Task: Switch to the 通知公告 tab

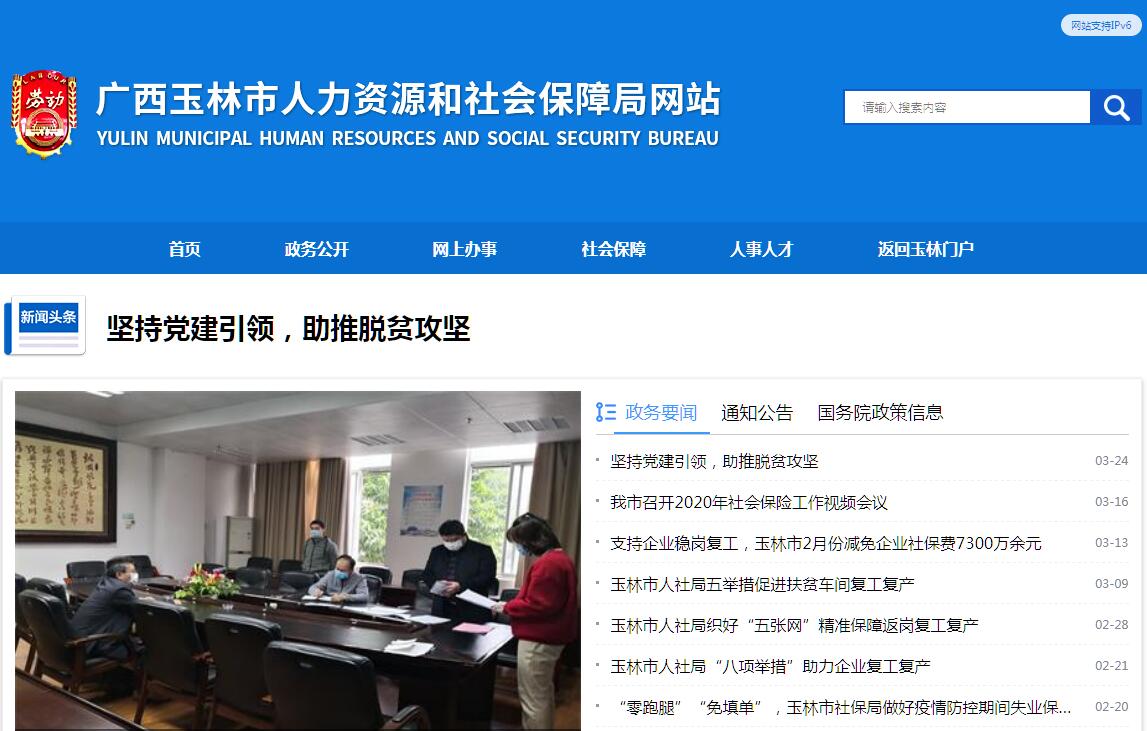Action: (757, 413)
